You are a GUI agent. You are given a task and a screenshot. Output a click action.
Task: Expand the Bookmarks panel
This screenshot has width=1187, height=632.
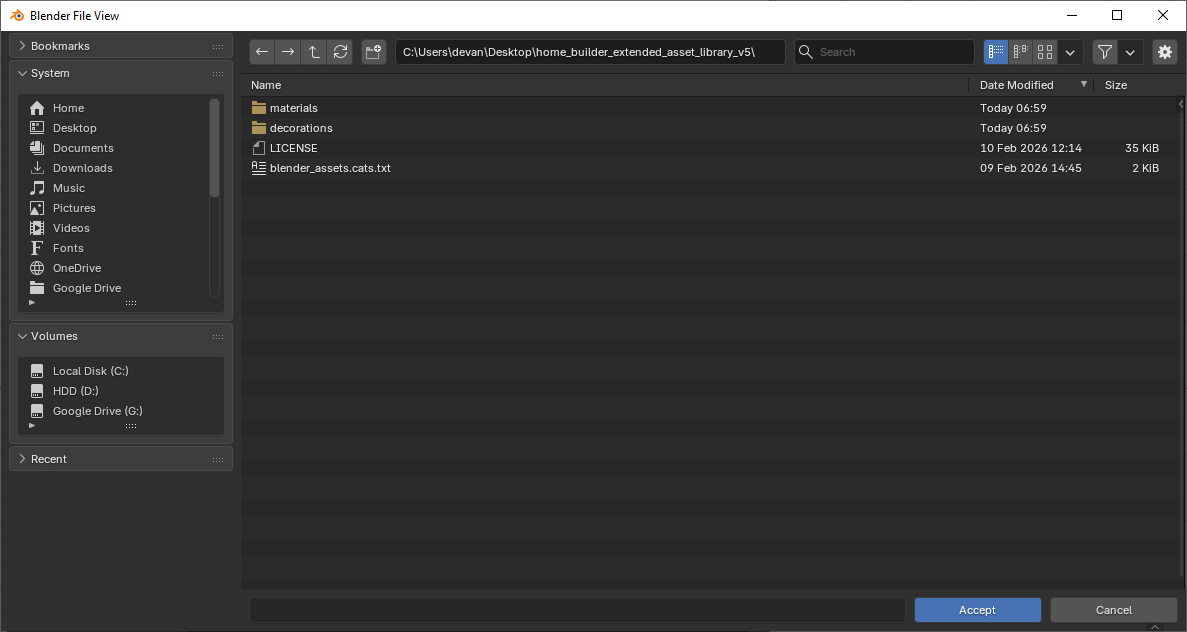coord(60,46)
